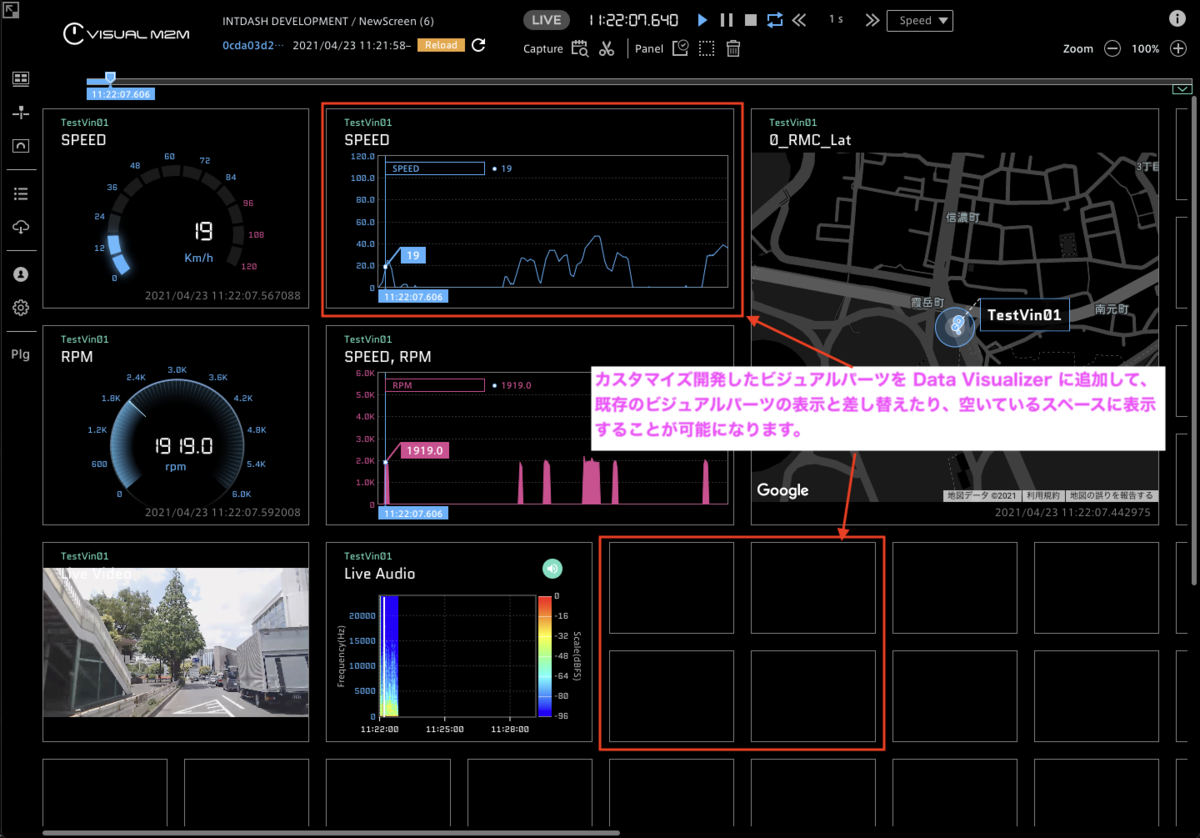This screenshot has height=838, width=1200.
Task: Click the timeline marker on seek bar
Action: click(110, 77)
